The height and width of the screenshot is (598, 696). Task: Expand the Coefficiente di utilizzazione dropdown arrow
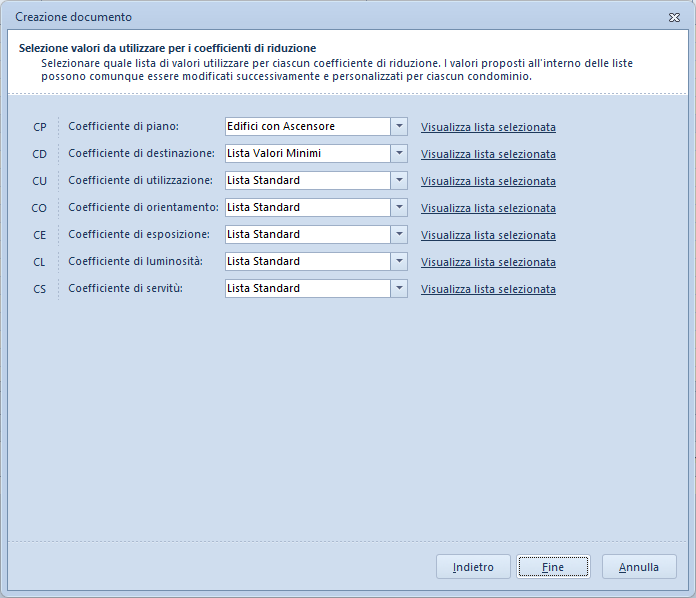399,181
